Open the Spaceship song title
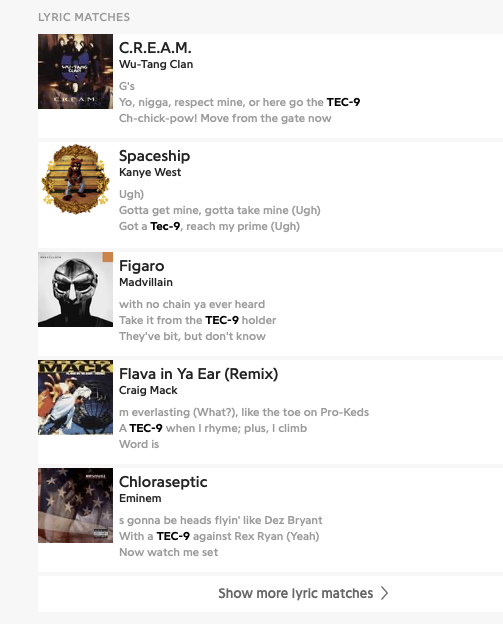The height and width of the screenshot is (624, 503). tap(154, 156)
